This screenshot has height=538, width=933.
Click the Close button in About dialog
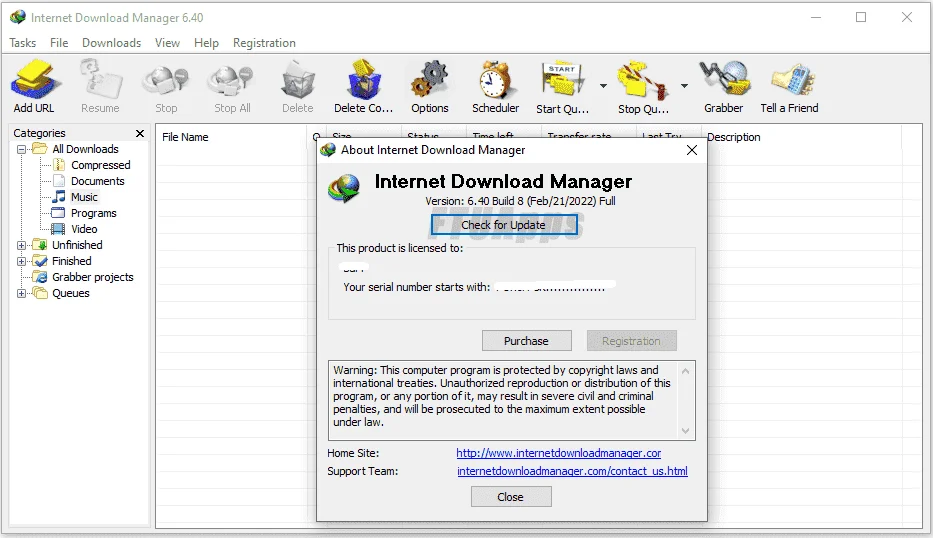[x=511, y=497]
